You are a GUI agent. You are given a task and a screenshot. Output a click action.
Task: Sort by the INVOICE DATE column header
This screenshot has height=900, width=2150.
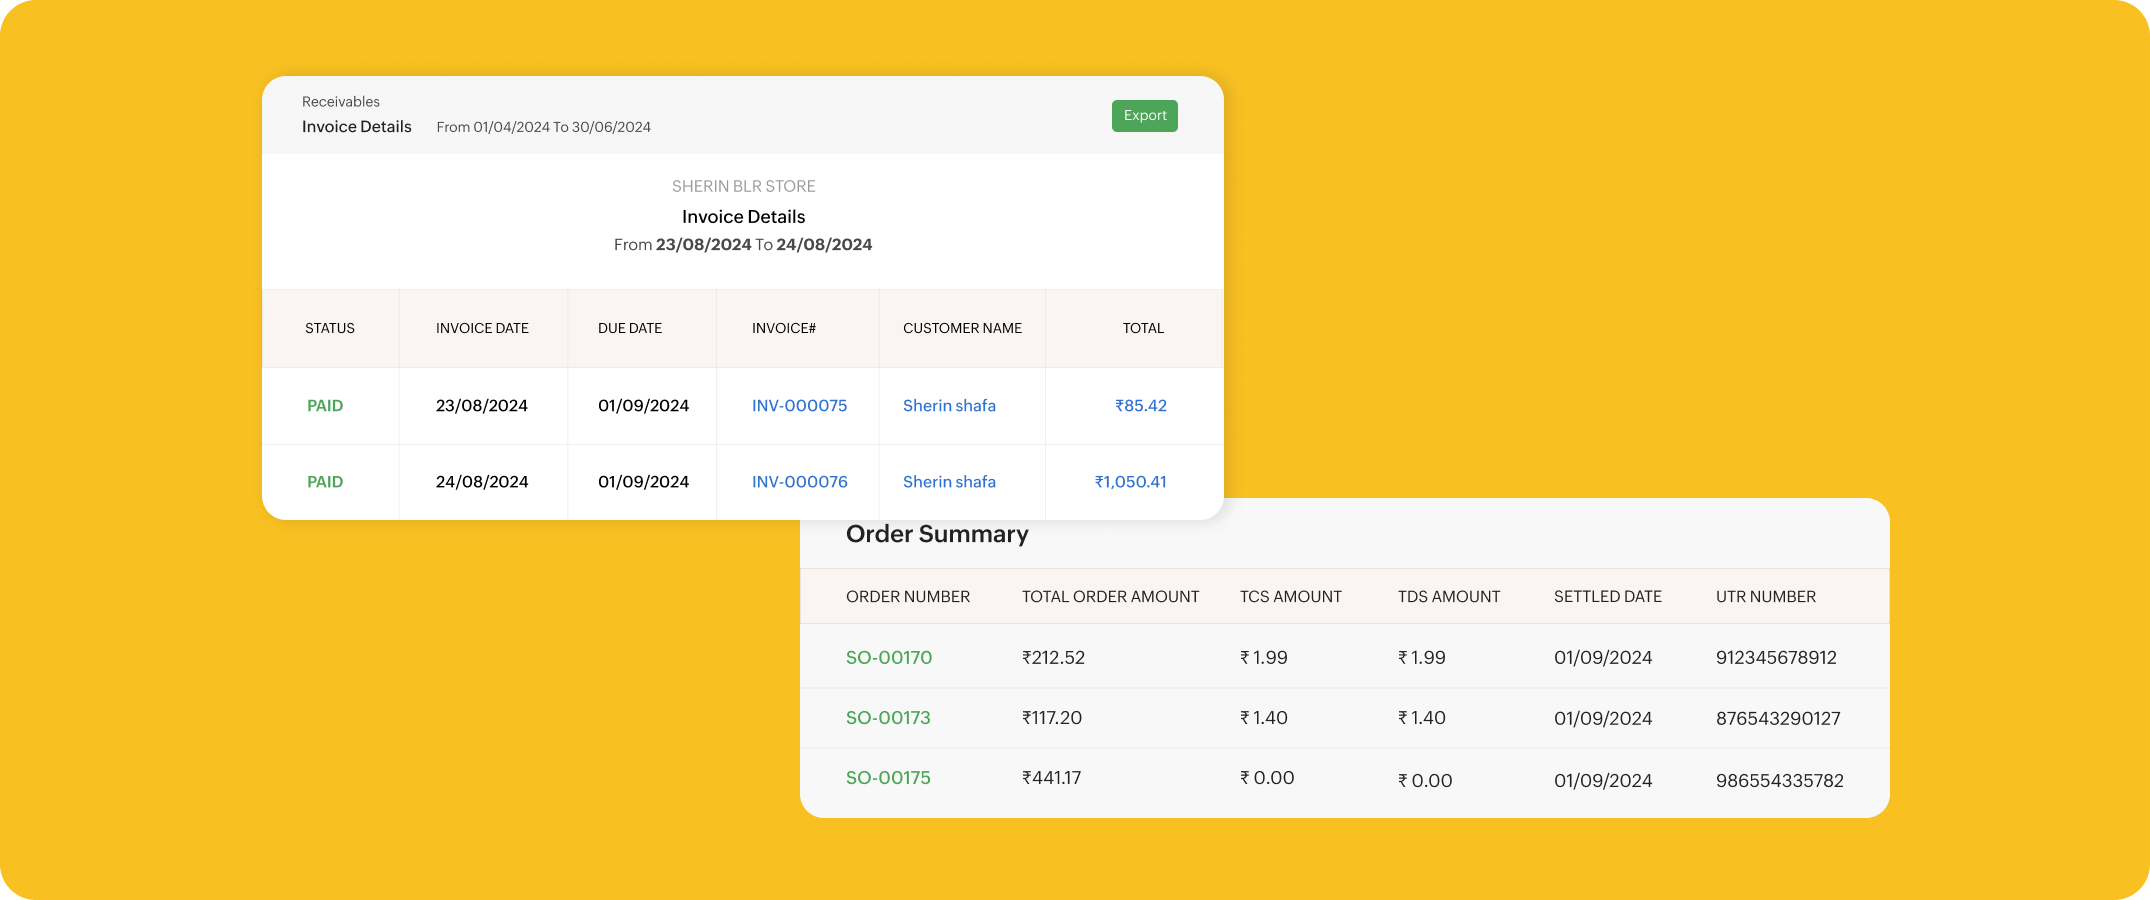(x=482, y=328)
